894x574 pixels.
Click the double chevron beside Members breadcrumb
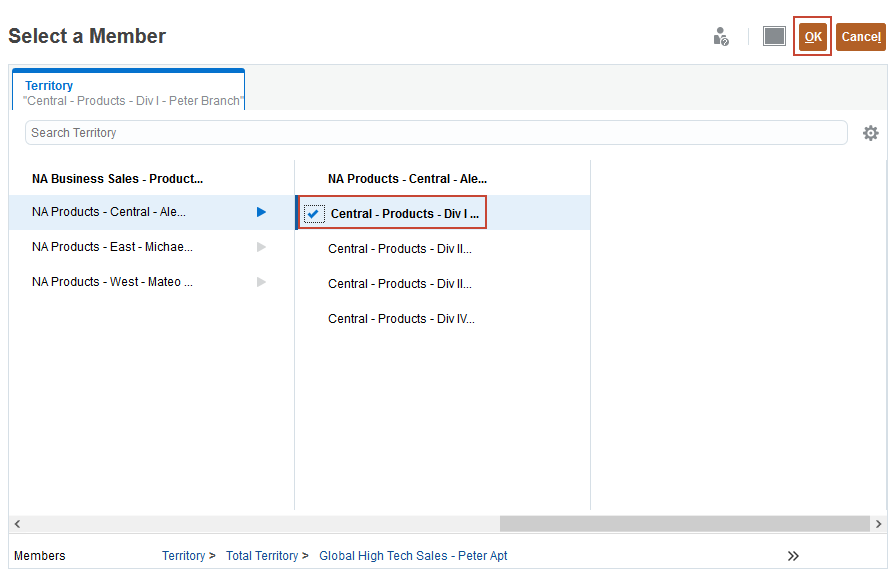pos(794,556)
